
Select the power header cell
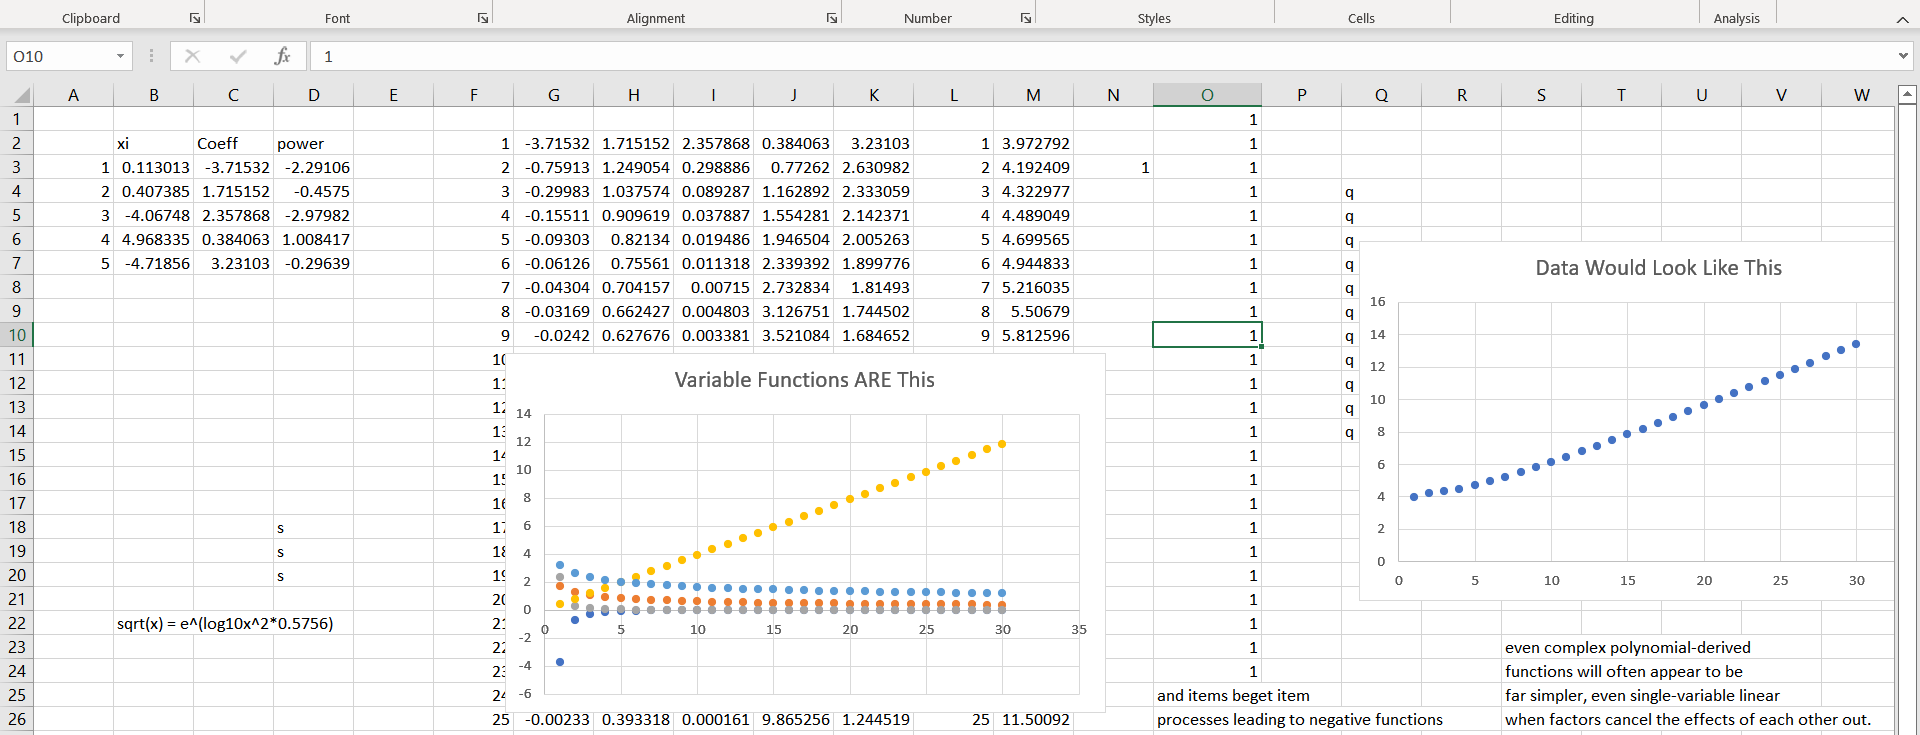coord(313,143)
